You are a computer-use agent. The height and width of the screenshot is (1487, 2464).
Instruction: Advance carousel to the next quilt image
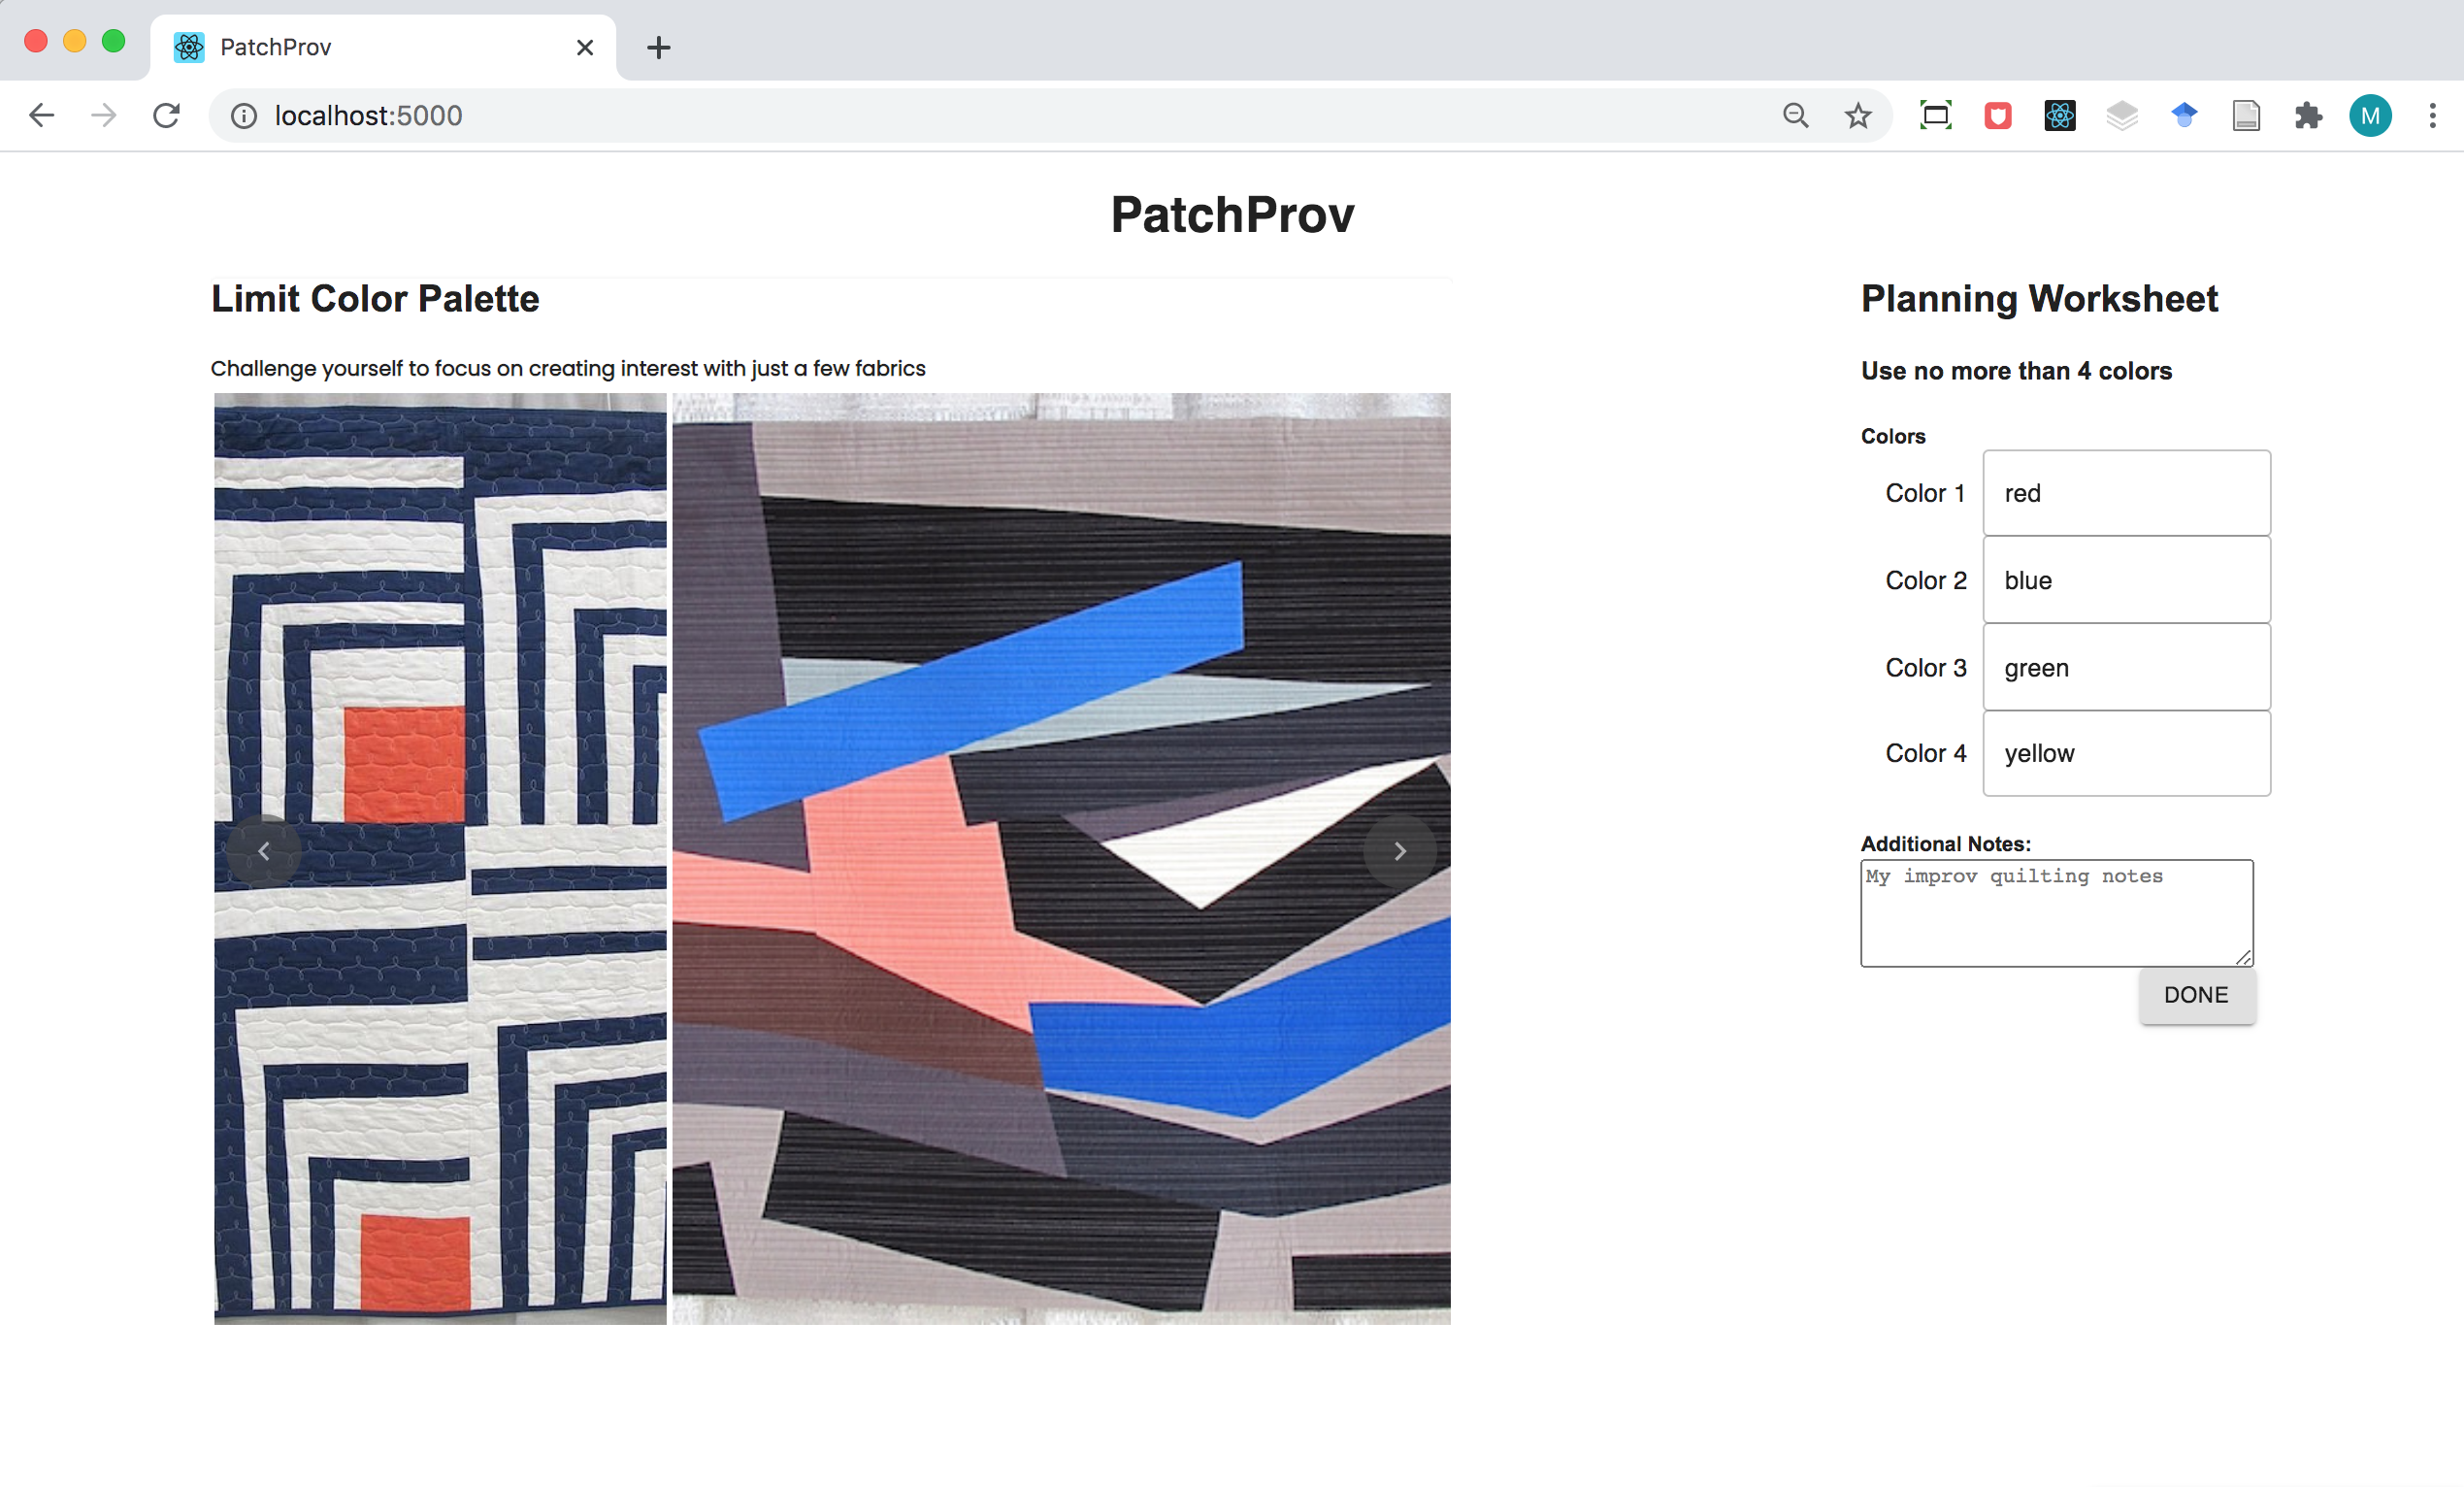(1399, 850)
